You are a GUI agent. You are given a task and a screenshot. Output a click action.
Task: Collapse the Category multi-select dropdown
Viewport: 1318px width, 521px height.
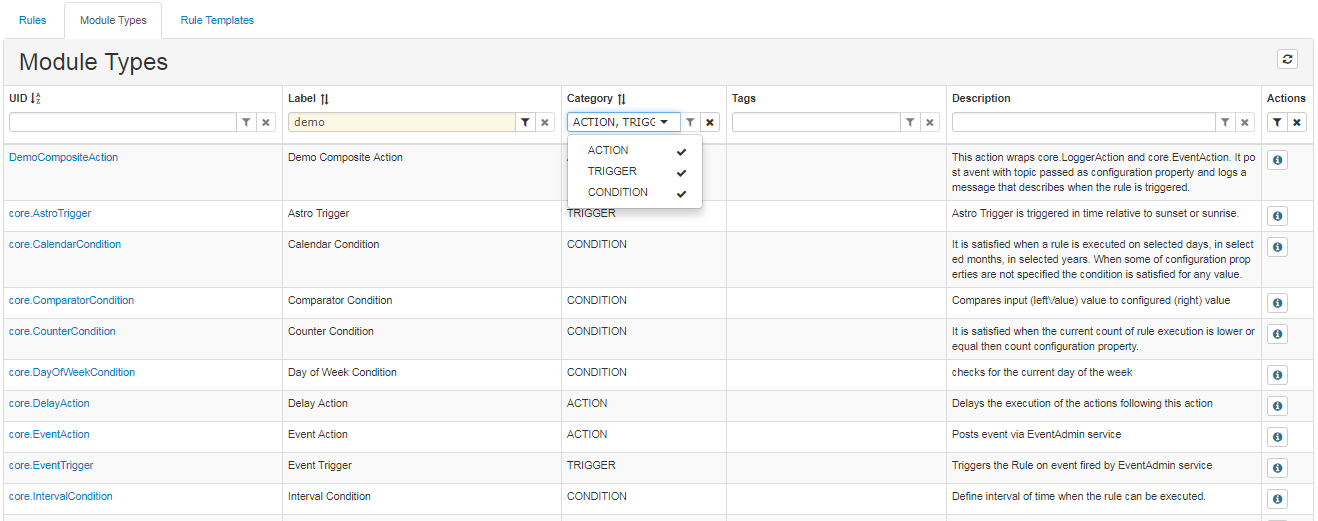point(624,122)
